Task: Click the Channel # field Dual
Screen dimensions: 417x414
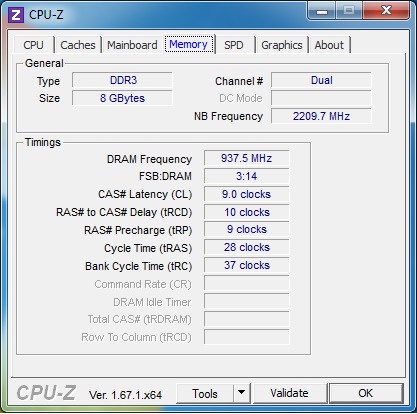Action: [321, 80]
